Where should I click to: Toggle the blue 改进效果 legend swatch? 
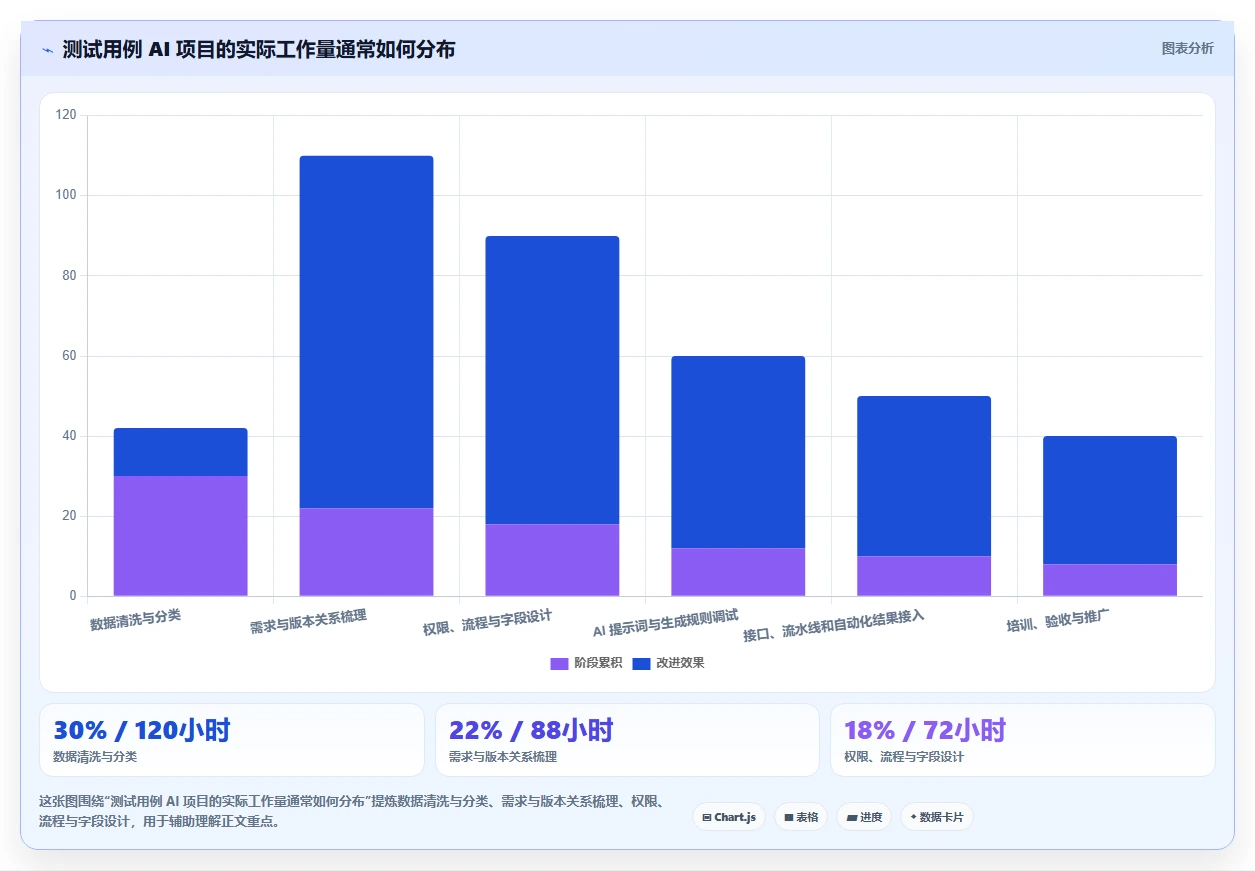click(x=642, y=663)
